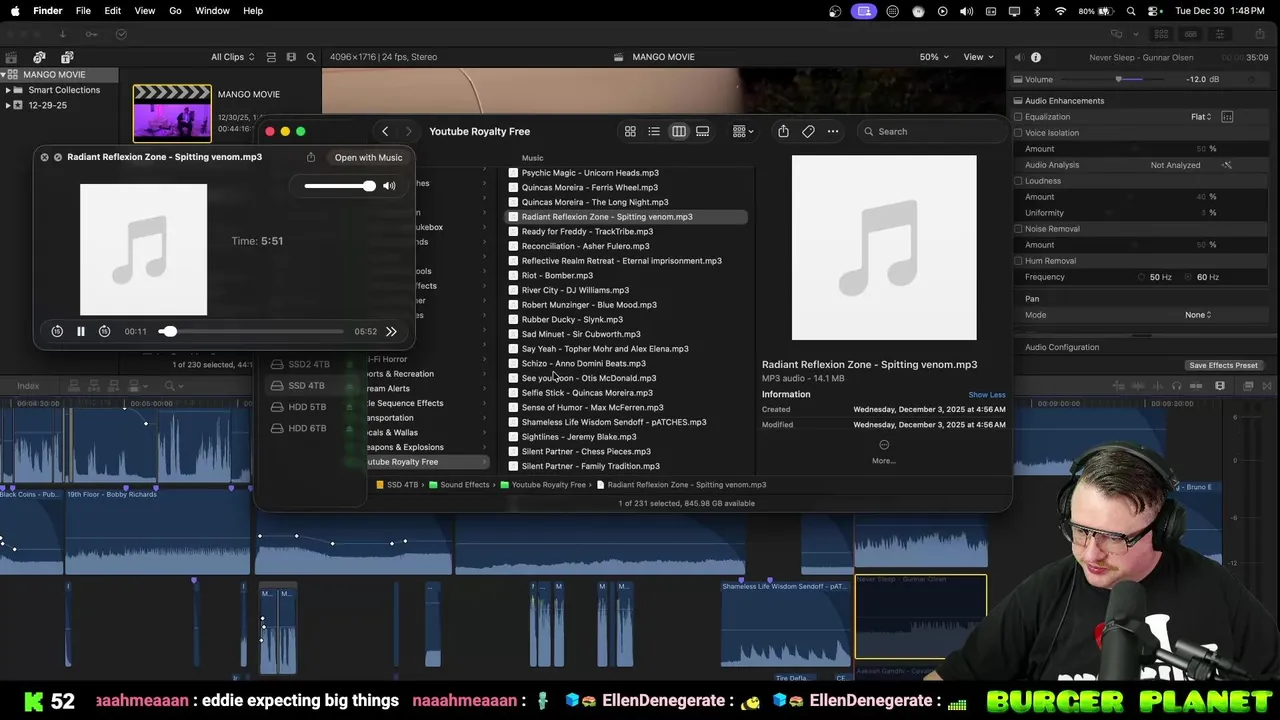Click the Save Effects Preset button
Screen dimensions: 1280x720
pos(1223,365)
